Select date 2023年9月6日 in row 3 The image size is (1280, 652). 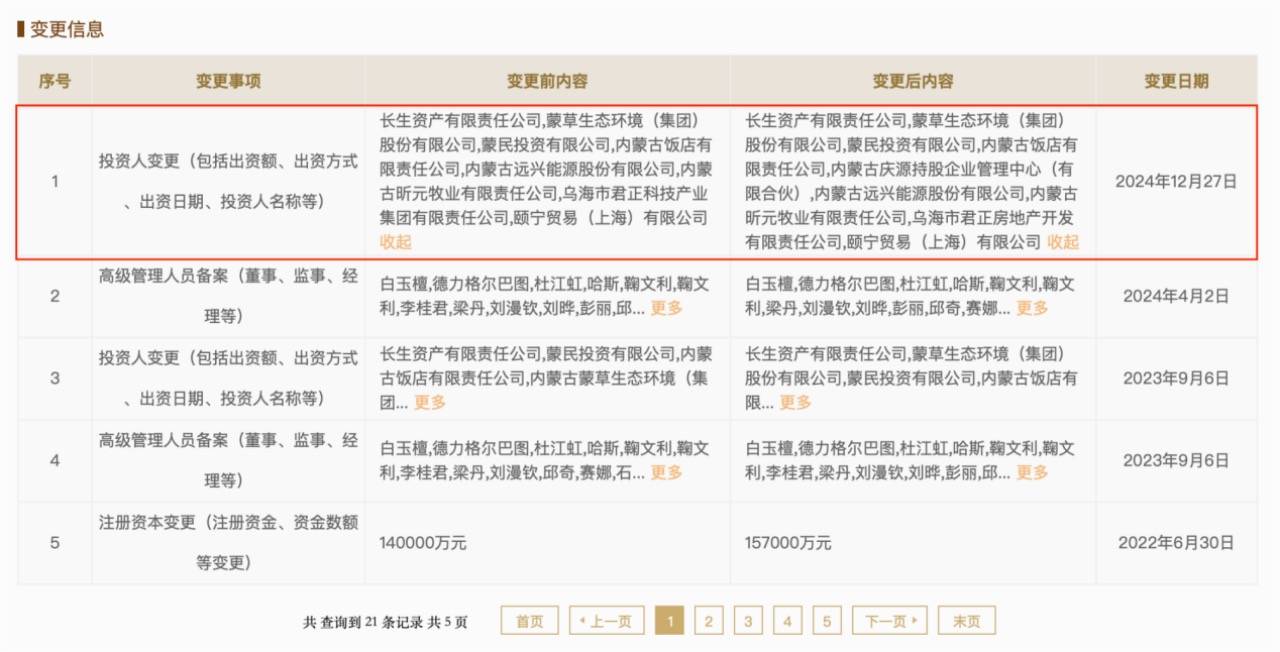(1176, 378)
